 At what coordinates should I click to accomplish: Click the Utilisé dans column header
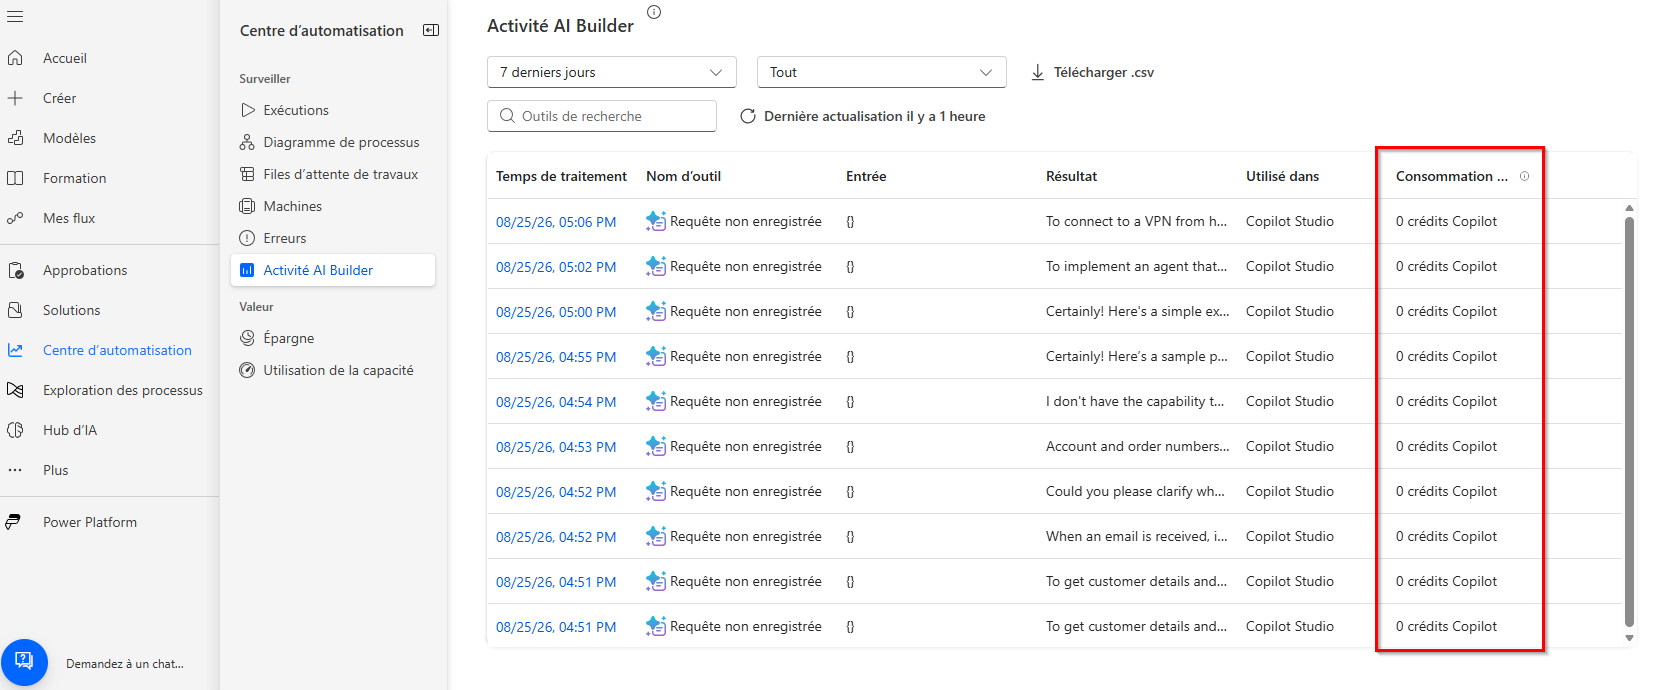(x=1282, y=176)
